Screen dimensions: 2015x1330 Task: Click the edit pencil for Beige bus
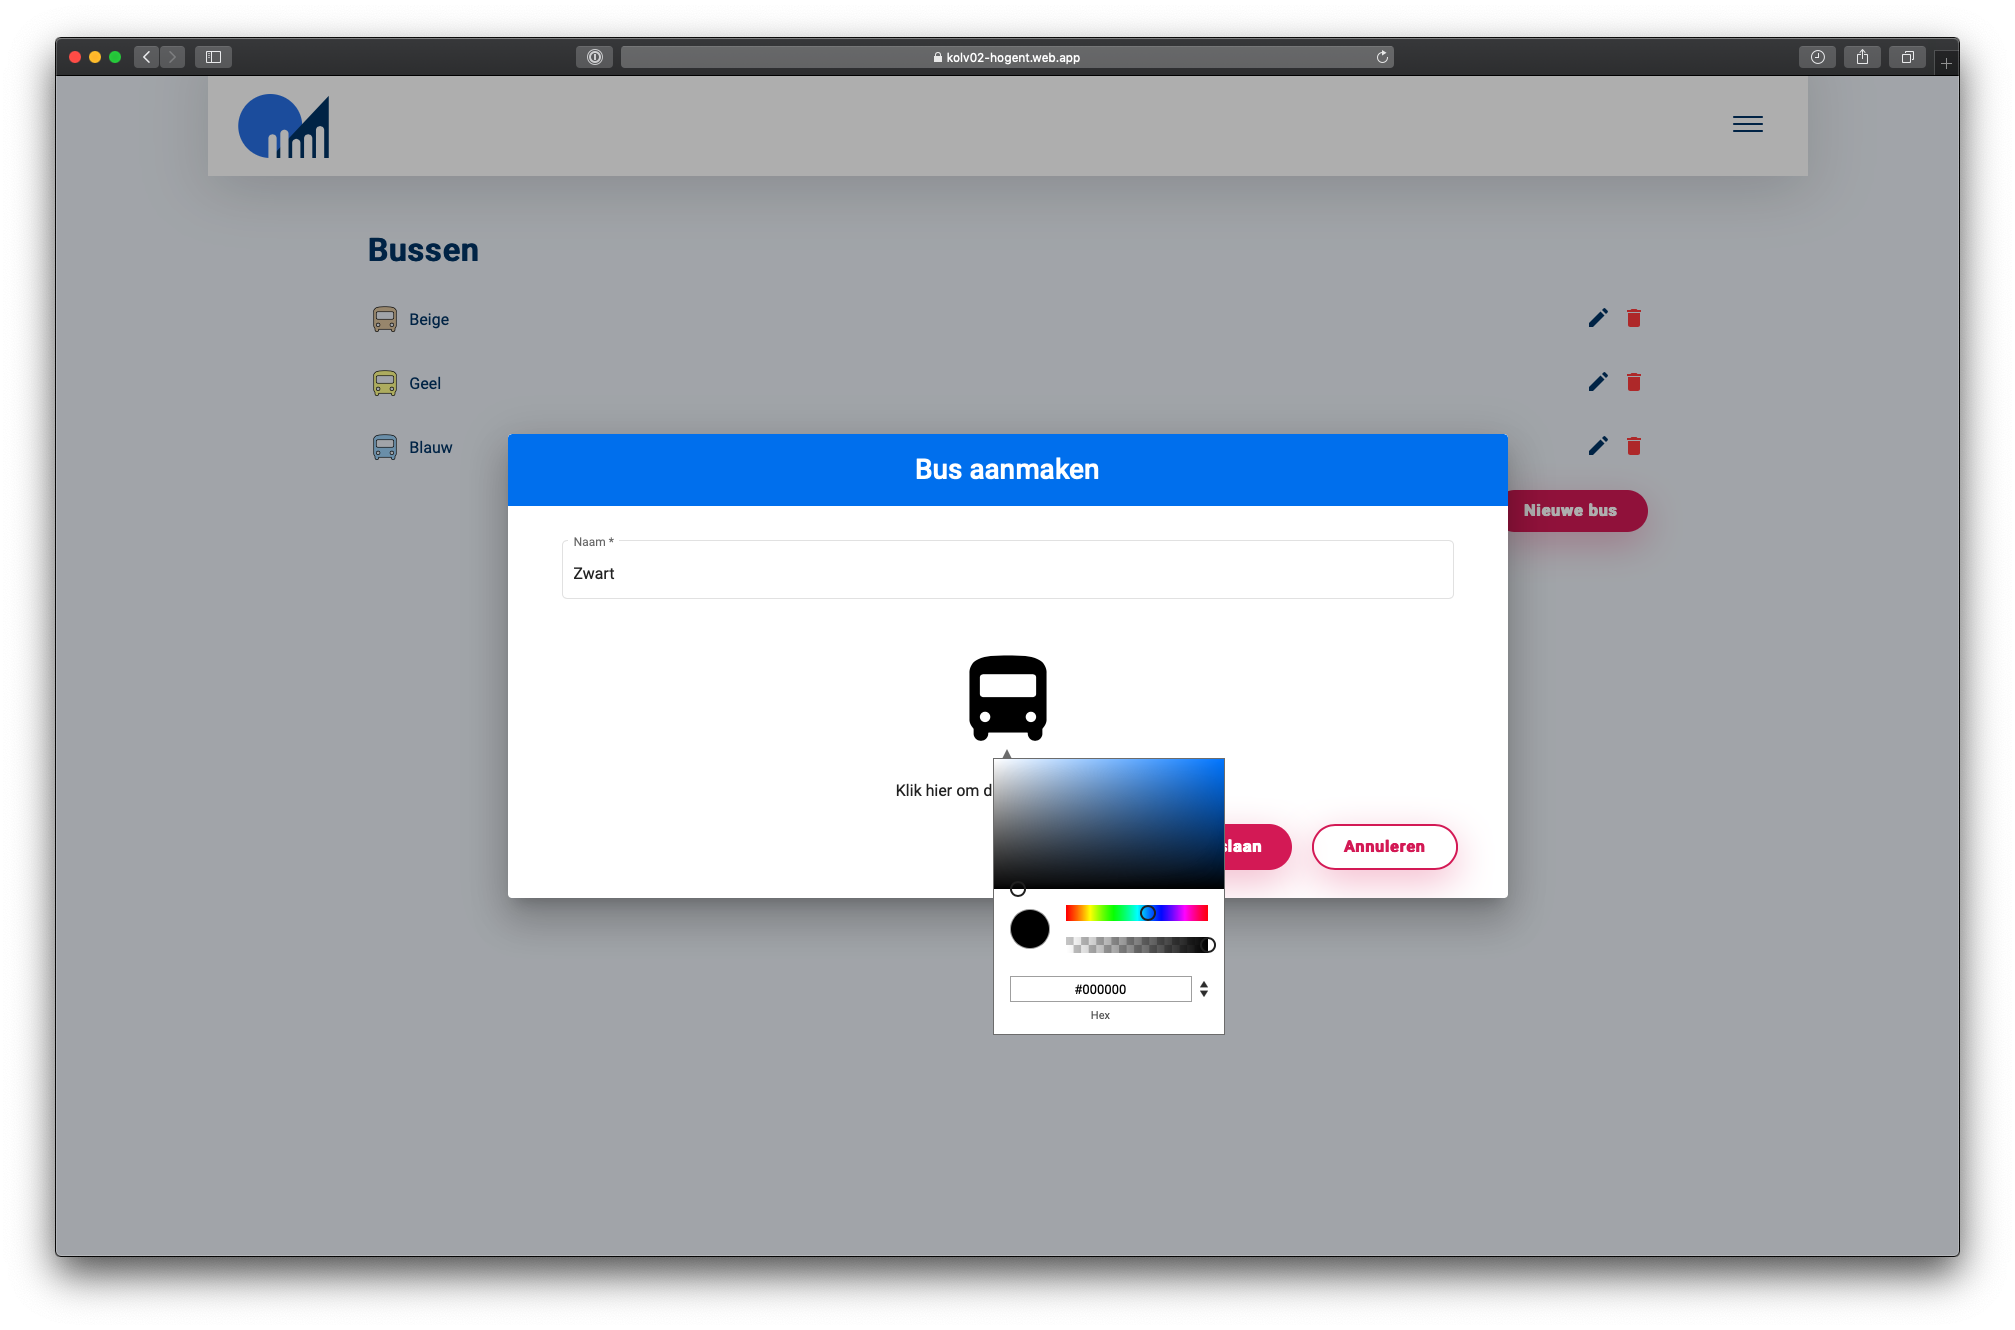(1598, 318)
